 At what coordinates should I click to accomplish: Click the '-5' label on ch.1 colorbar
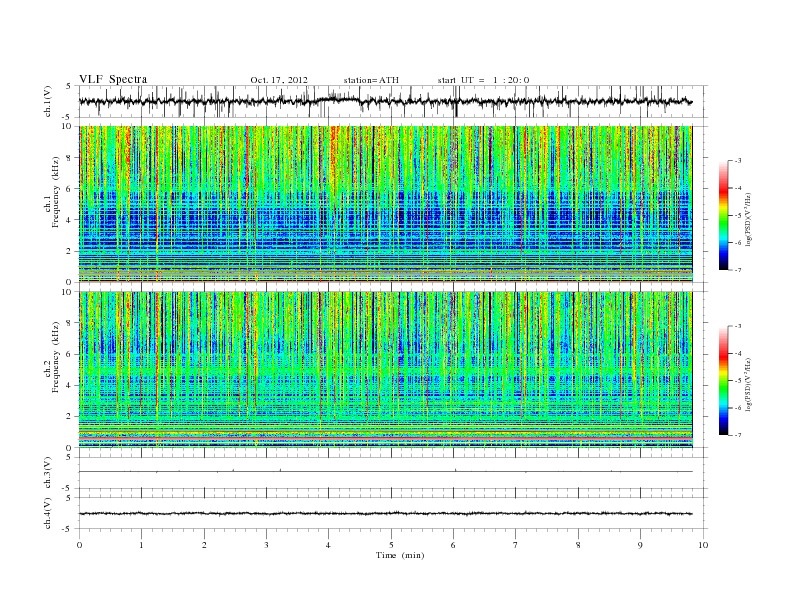tap(738, 216)
